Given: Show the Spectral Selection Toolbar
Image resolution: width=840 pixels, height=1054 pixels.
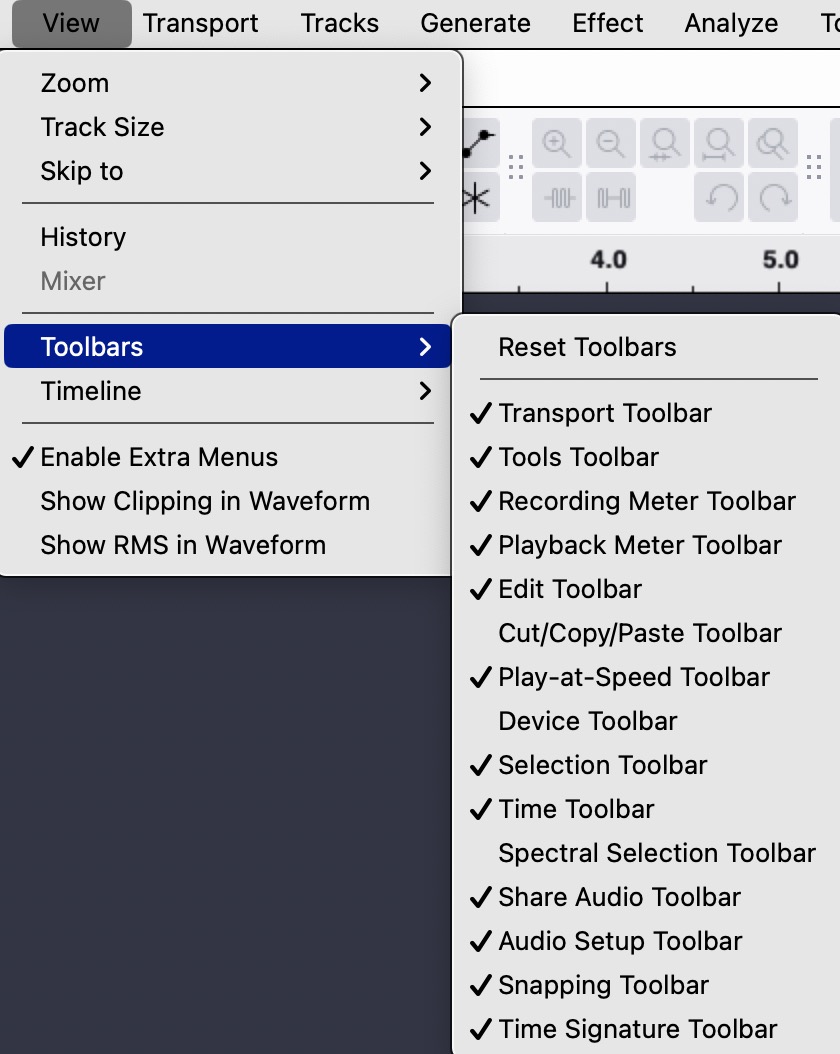Looking at the screenshot, I should pos(657,853).
